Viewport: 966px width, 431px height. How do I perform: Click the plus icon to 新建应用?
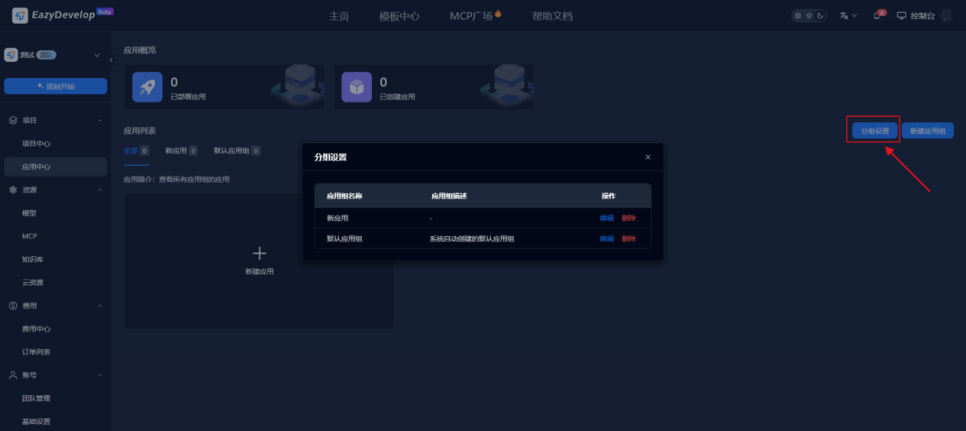click(259, 253)
